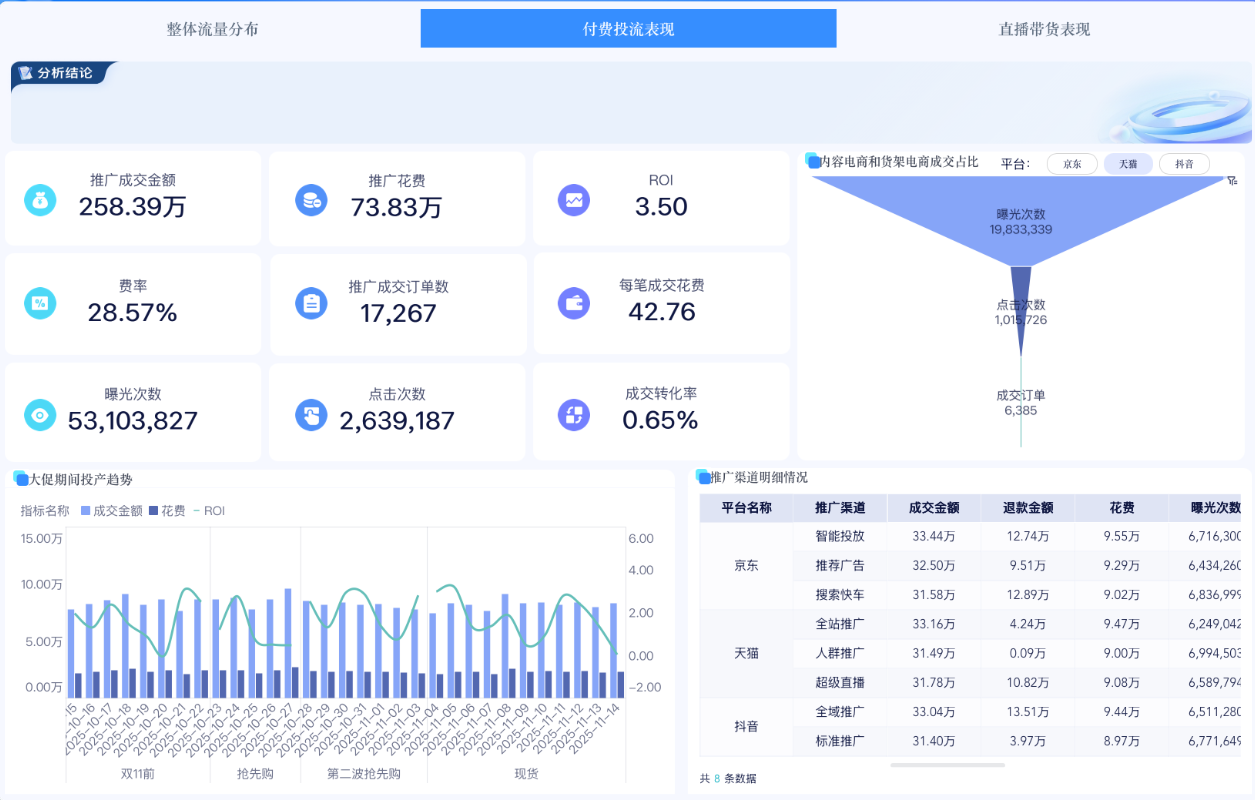
Task: 点击推广成交金额卡片的钱袋图标
Action: pos(39,198)
